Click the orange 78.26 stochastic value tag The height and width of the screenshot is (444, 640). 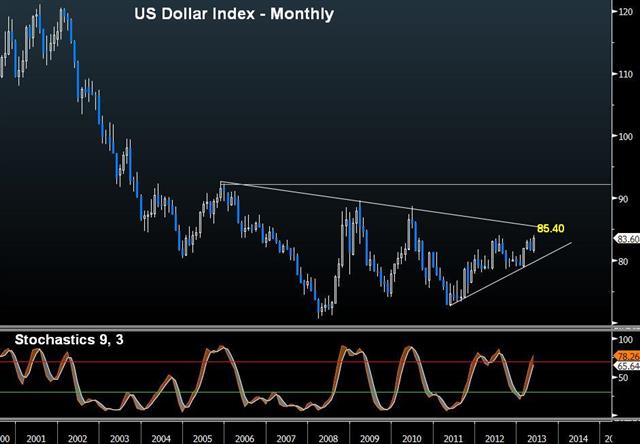(627, 356)
